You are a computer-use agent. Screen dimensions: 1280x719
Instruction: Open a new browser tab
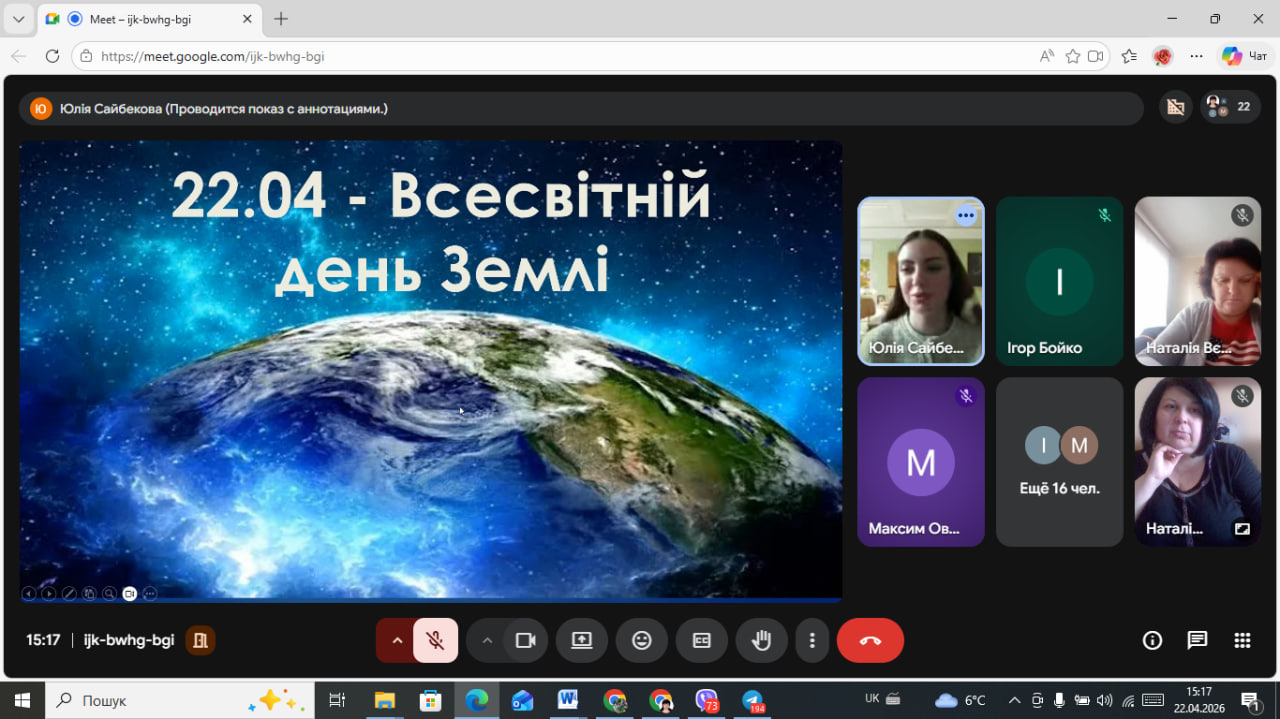coord(281,19)
